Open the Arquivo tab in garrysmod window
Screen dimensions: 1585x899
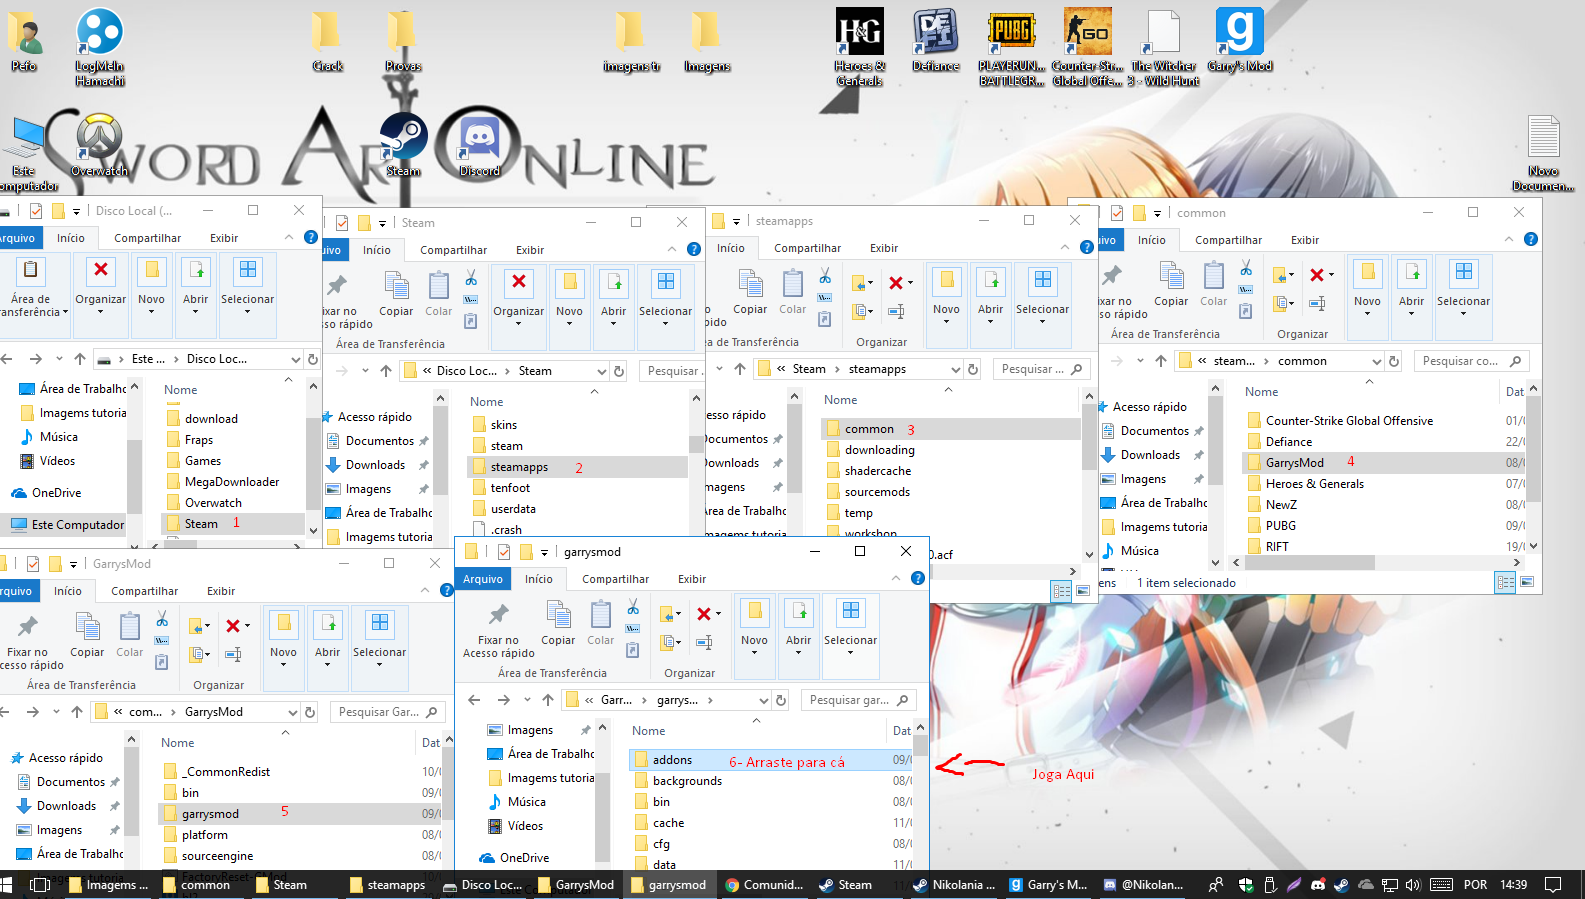pyautogui.click(x=483, y=579)
